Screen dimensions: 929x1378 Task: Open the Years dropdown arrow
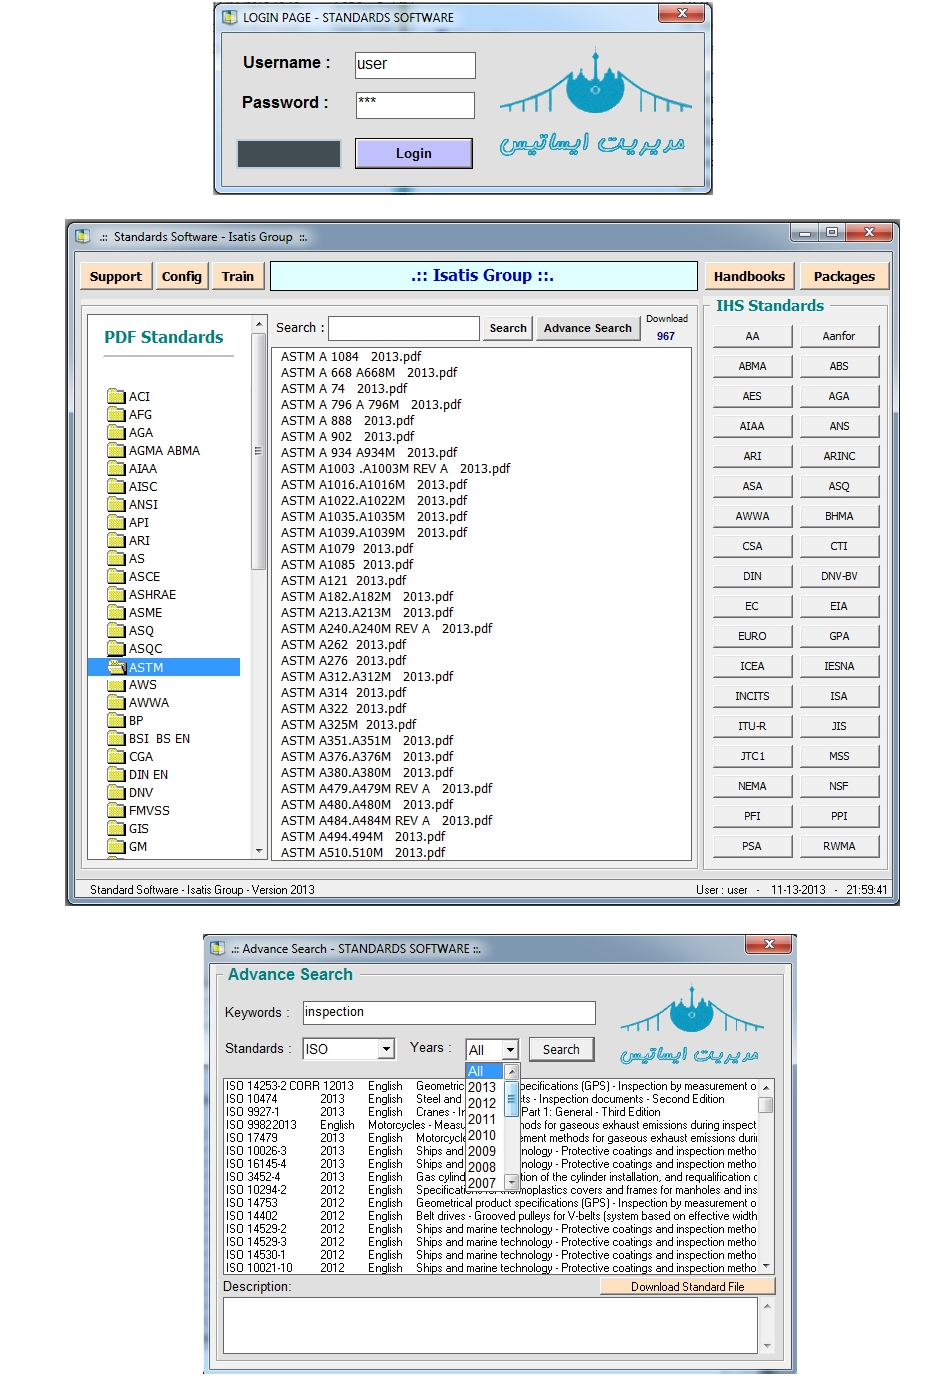(510, 1050)
